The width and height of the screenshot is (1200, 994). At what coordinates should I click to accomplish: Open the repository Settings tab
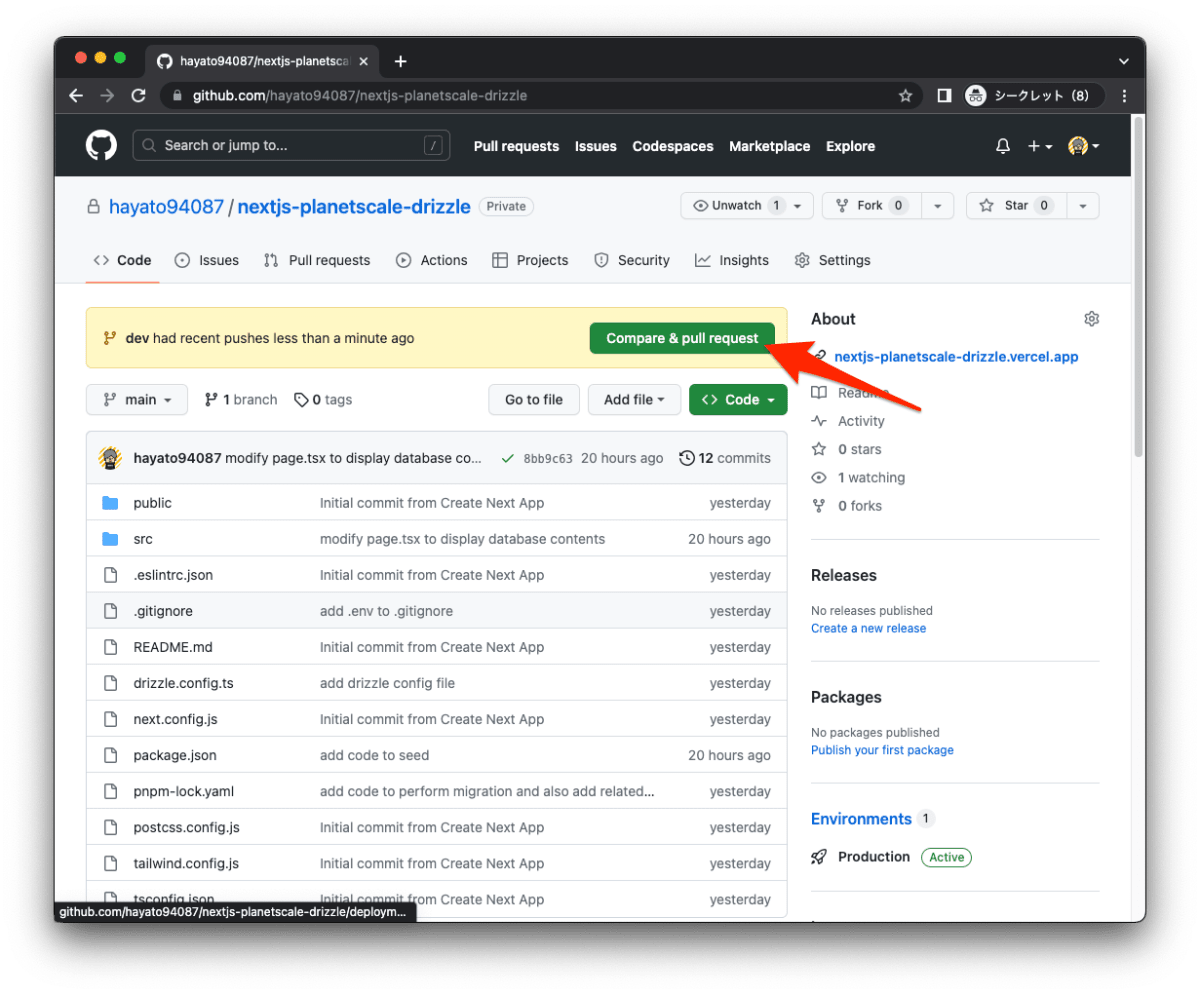pyautogui.click(x=832, y=260)
